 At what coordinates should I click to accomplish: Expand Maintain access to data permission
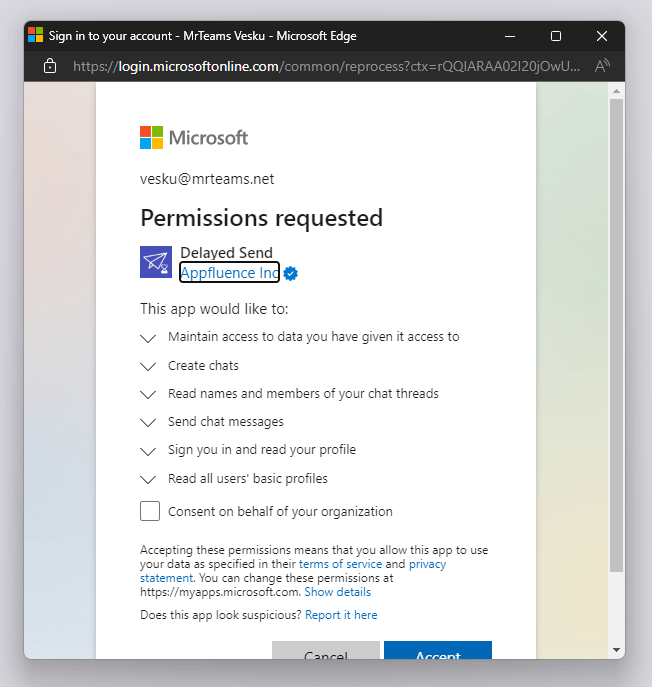click(x=150, y=338)
